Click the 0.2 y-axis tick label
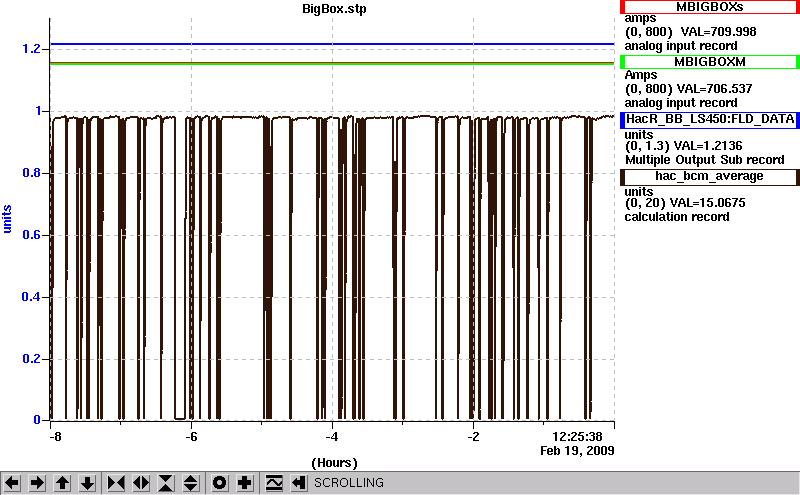 pos(31,359)
